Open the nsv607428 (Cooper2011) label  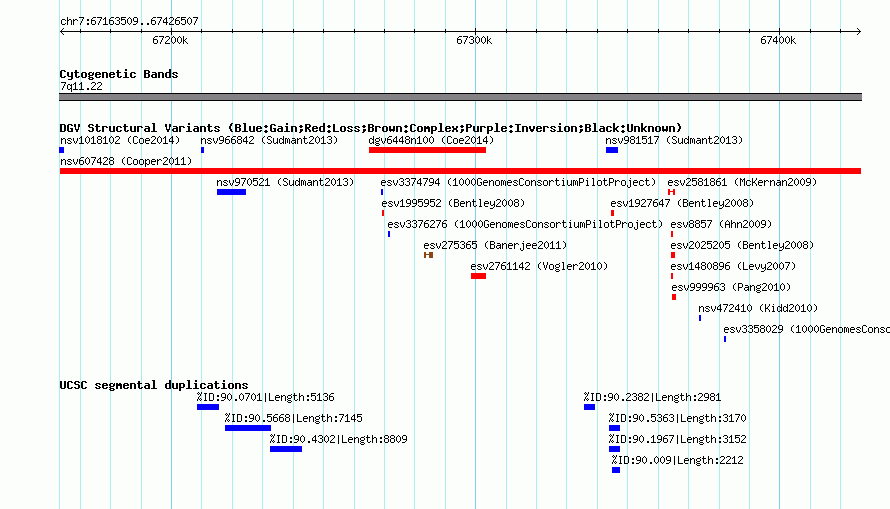[126, 161]
